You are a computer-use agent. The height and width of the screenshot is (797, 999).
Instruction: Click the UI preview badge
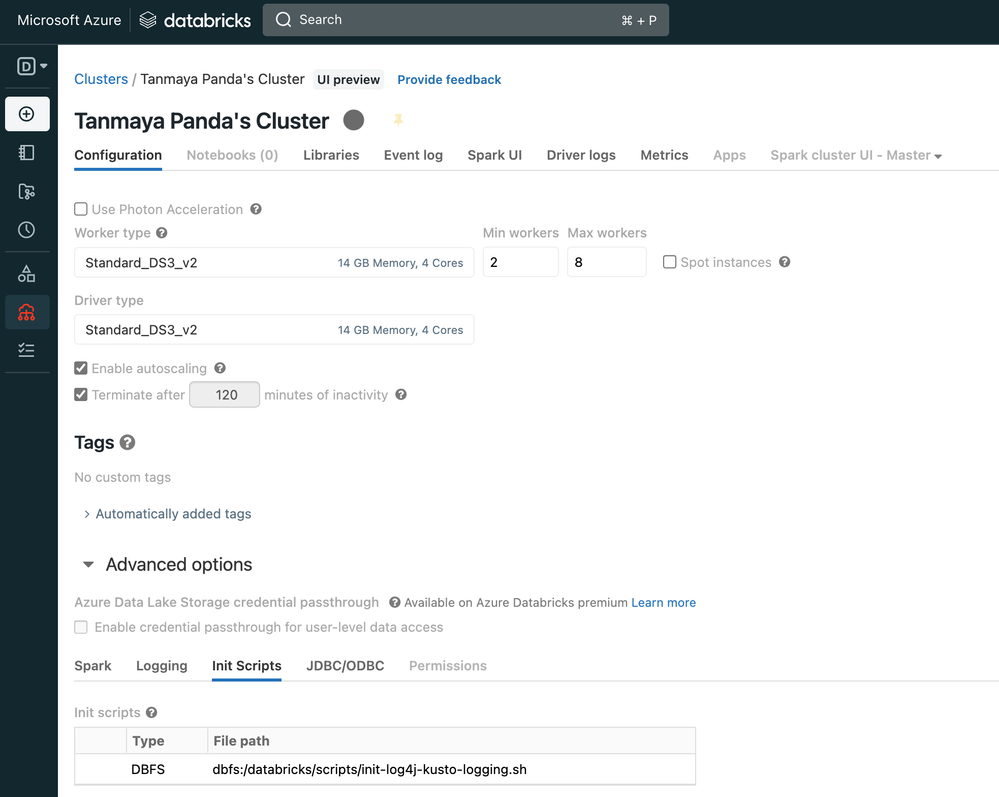349,80
